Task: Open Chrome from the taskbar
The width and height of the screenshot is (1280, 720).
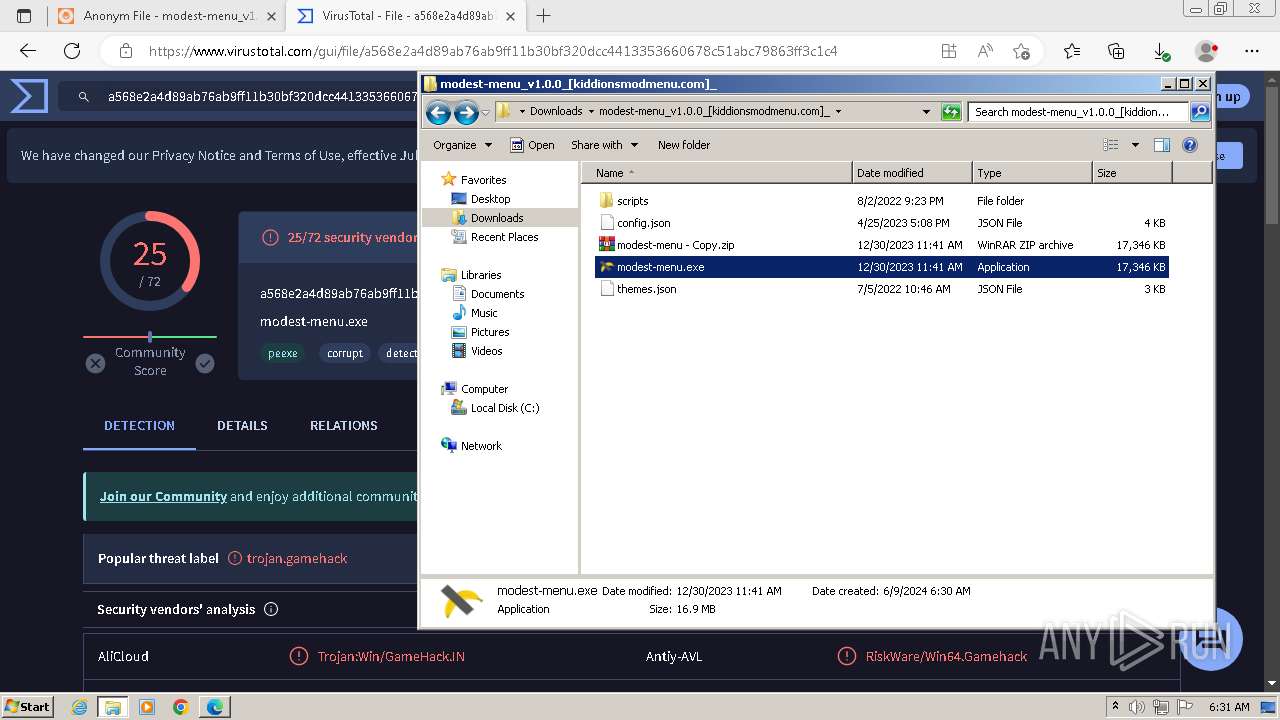Action: [181, 707]
